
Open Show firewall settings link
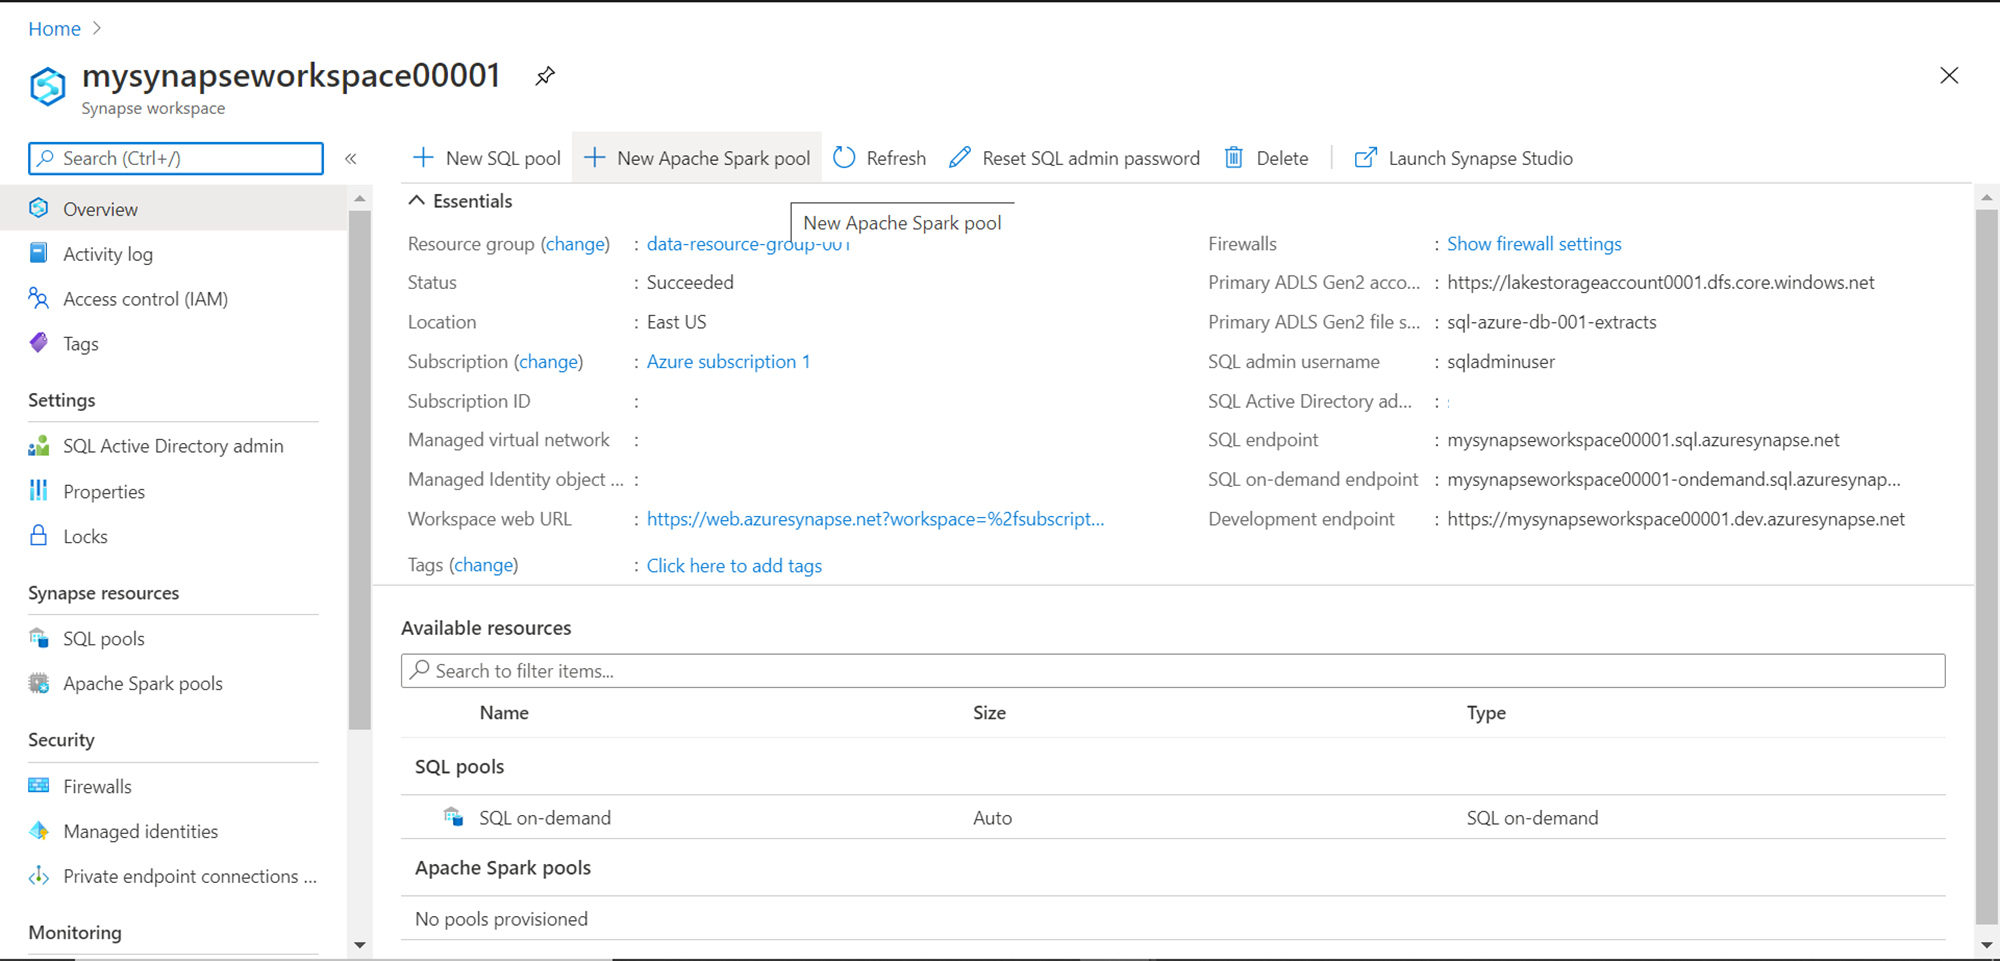[1534, 244]
